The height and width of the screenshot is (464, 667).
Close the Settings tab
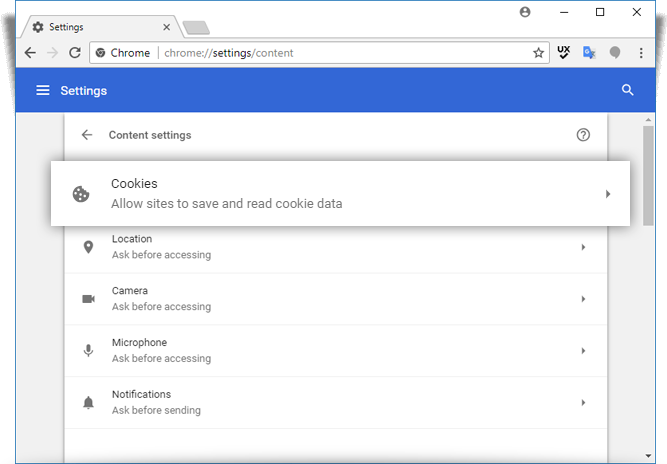pyautogui.click(x=167, y=27)
